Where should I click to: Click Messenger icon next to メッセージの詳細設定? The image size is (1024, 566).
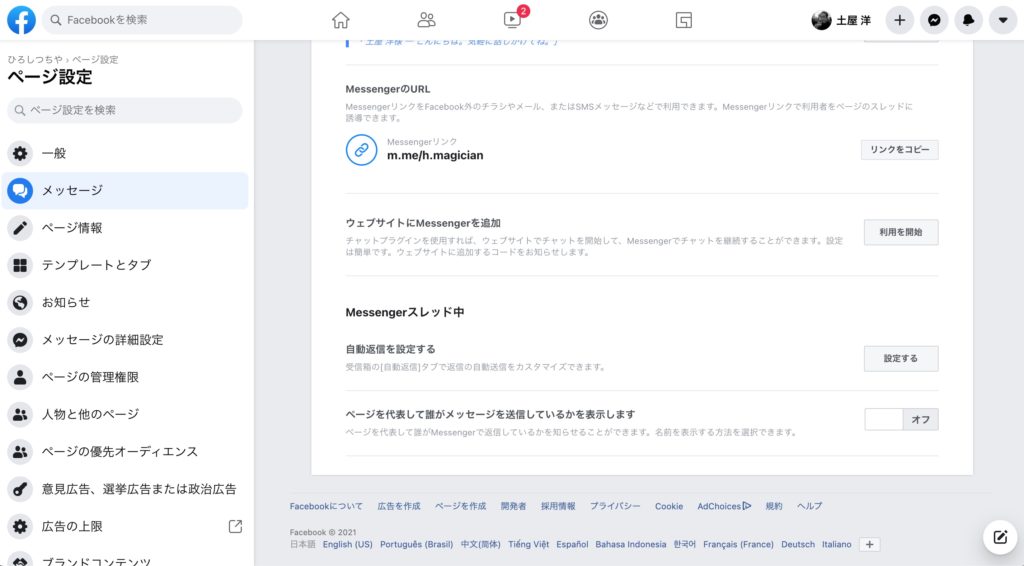pos(20,339)
